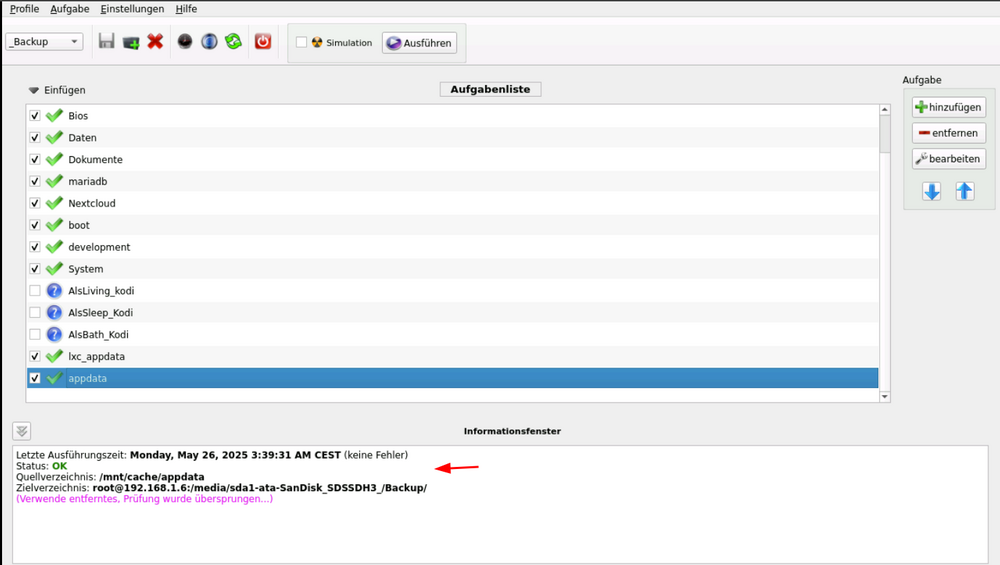This screenshot has width=1000, height=565.
Task: Click question mark icon for AlsLiving_kodi
Action: [x=54, y=291]
